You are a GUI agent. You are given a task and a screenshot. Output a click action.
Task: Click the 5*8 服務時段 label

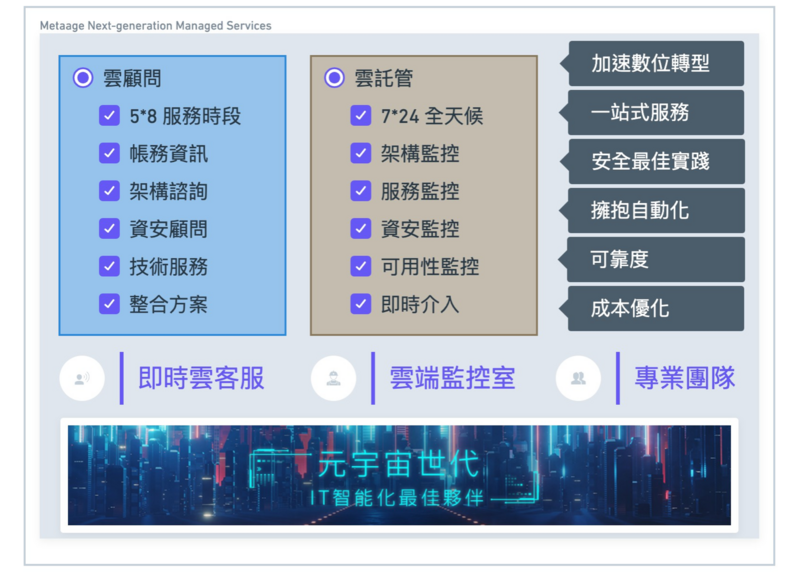[185, 116]
